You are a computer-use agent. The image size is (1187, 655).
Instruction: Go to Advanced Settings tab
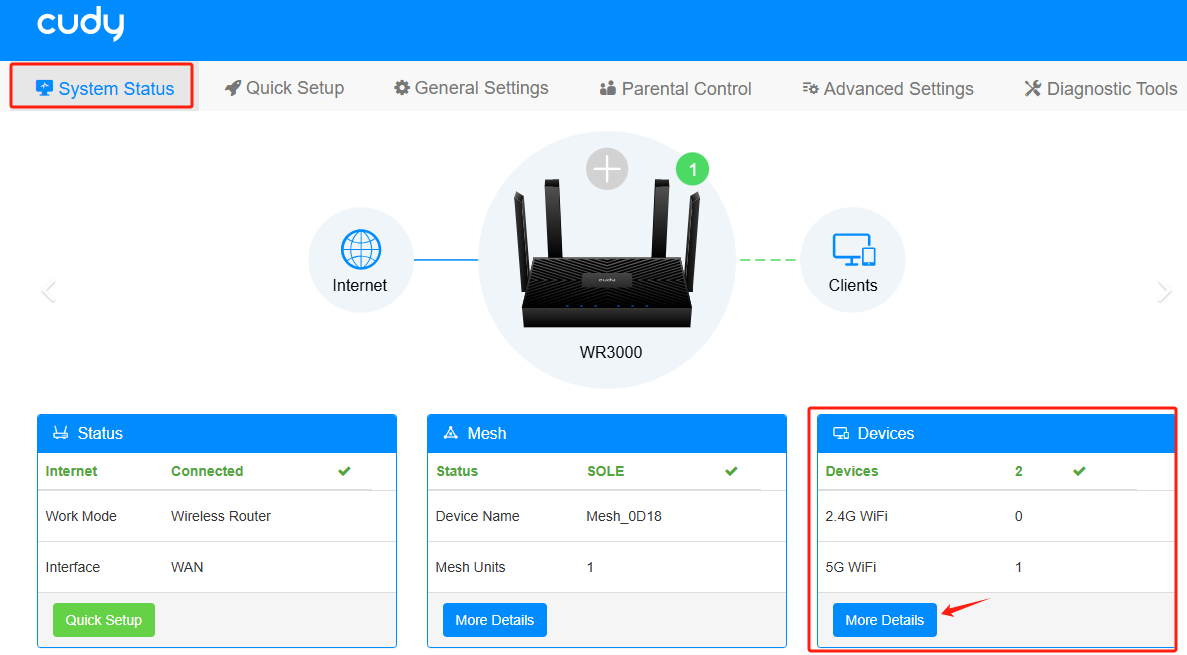tap(888, 89)
